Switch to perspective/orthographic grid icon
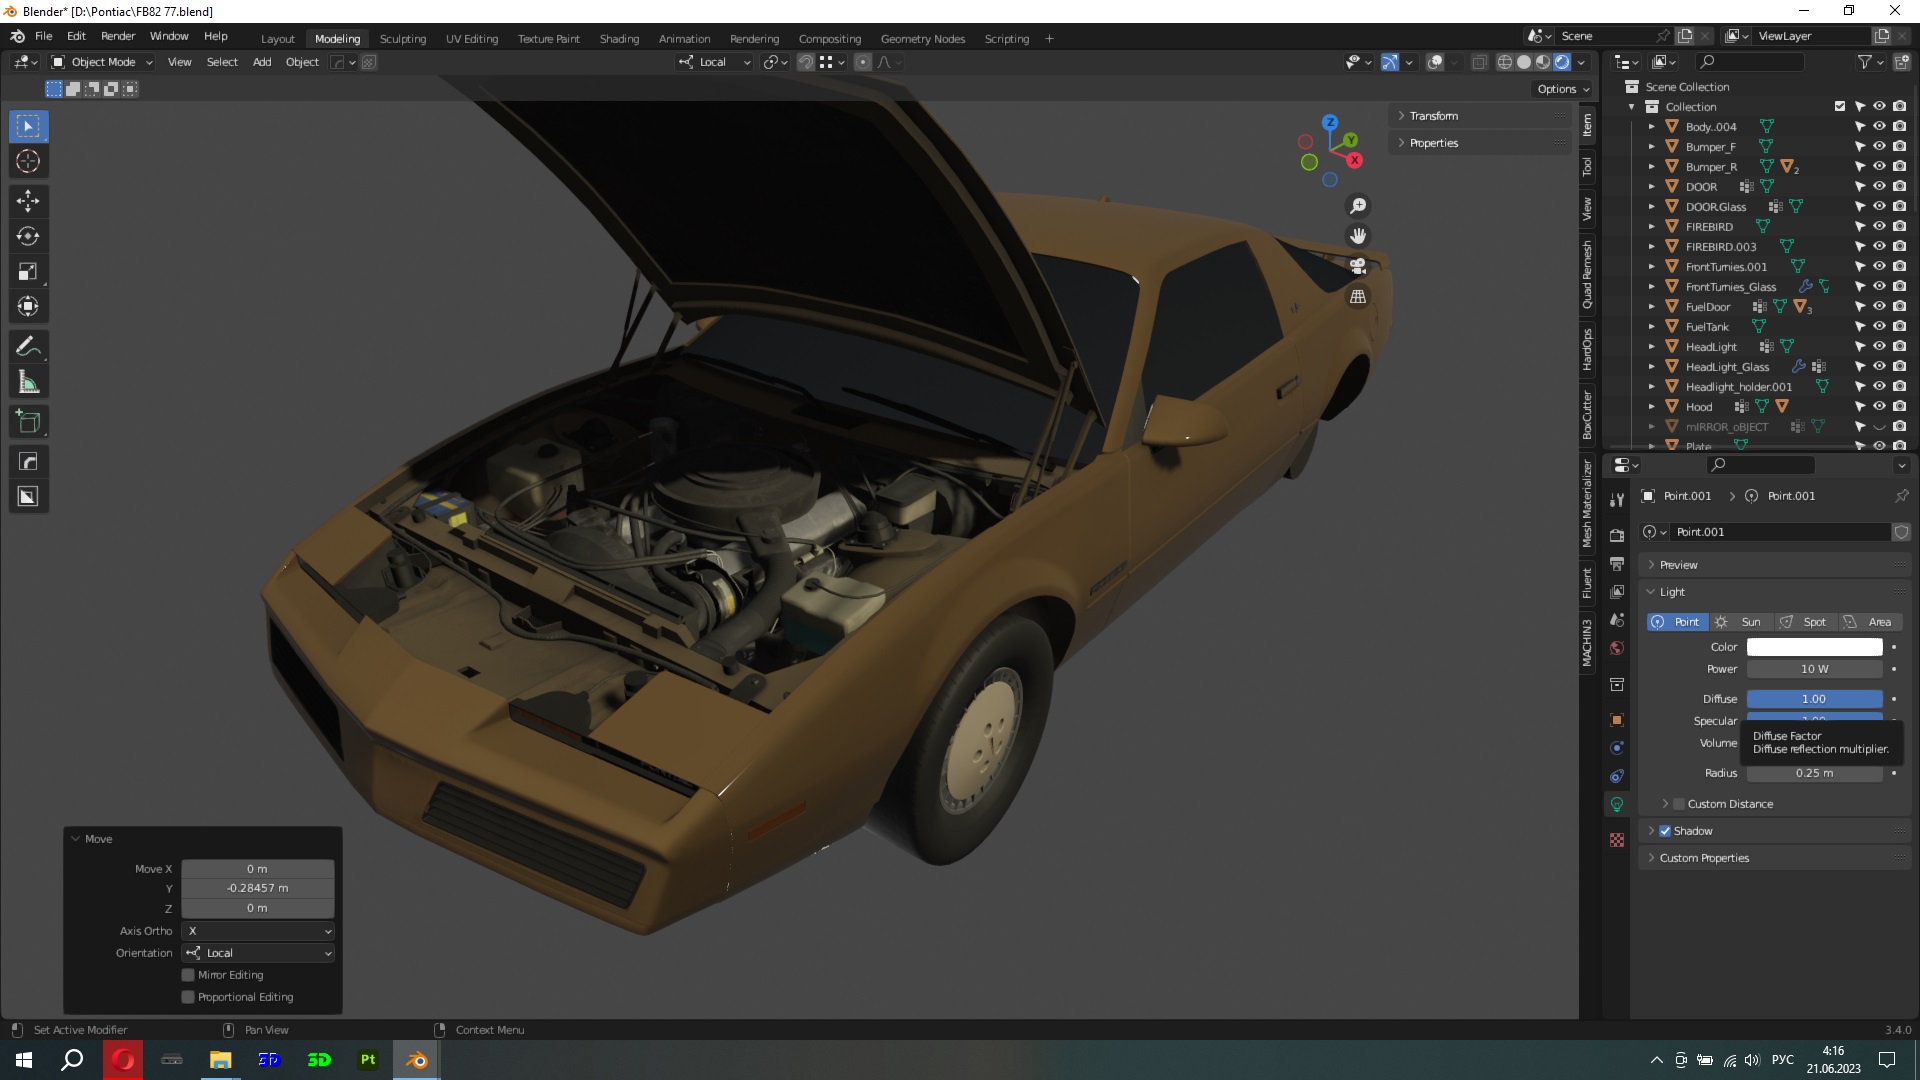1920x1080 pixels. tap(1358, 297)
